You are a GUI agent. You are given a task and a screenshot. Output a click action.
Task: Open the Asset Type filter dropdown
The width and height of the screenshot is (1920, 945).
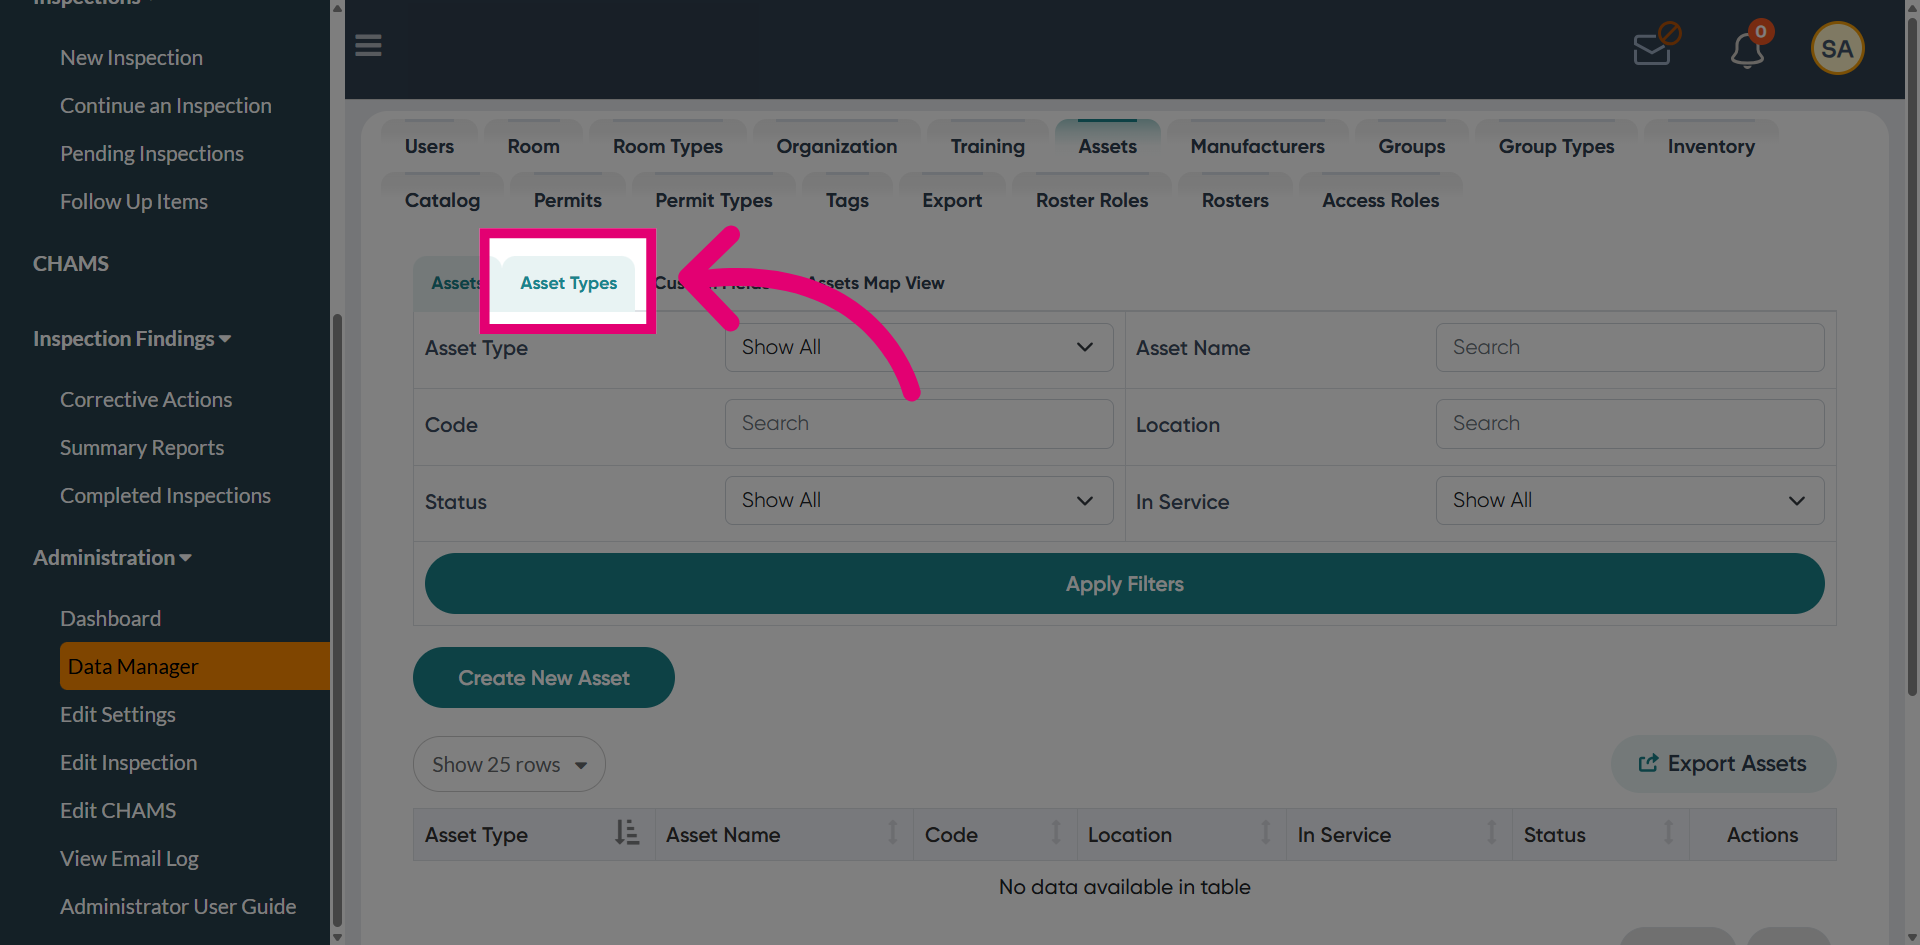(918, 347)
